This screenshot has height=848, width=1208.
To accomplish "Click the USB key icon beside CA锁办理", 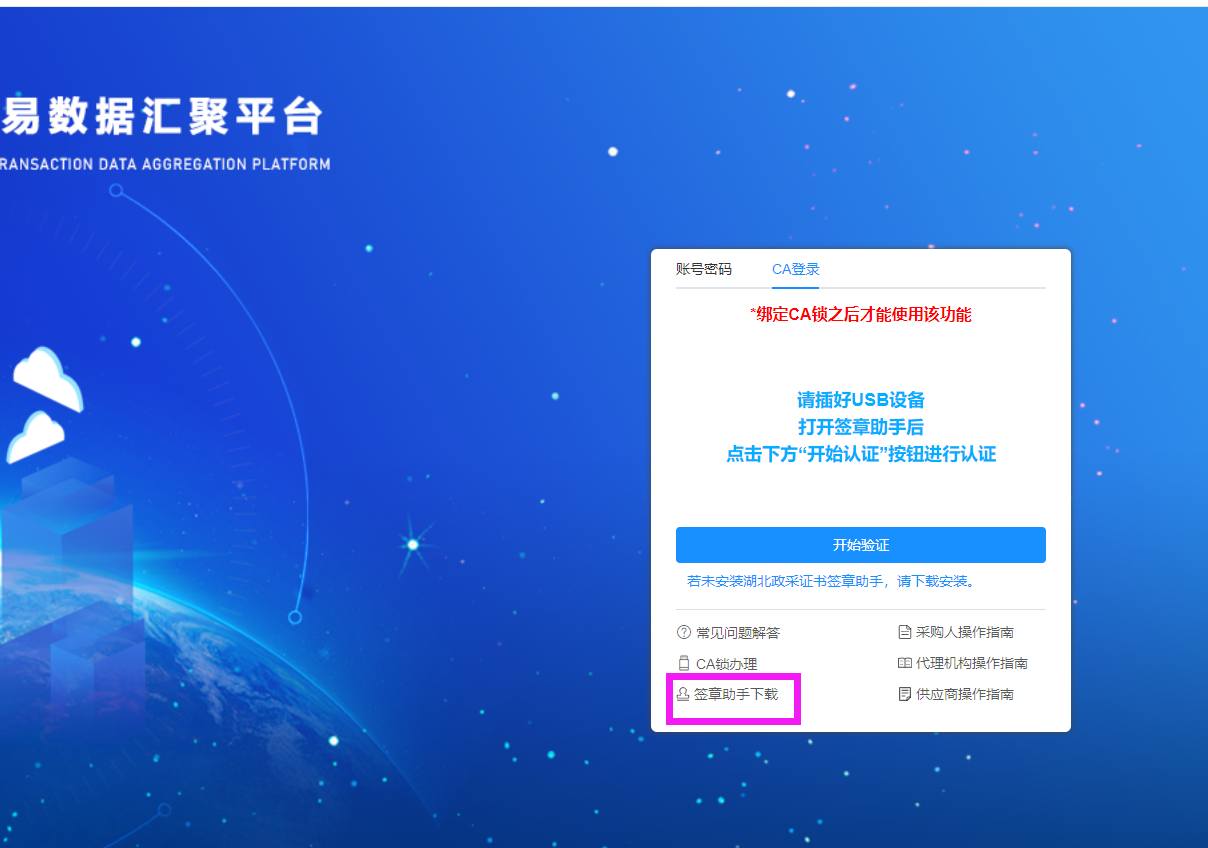I will (x=684, y=663).
